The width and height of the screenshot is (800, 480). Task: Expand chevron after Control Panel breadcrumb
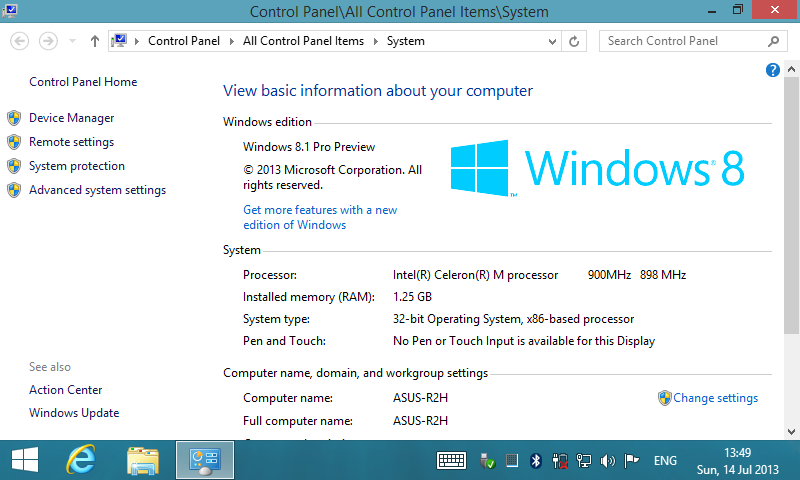[232, 41]
